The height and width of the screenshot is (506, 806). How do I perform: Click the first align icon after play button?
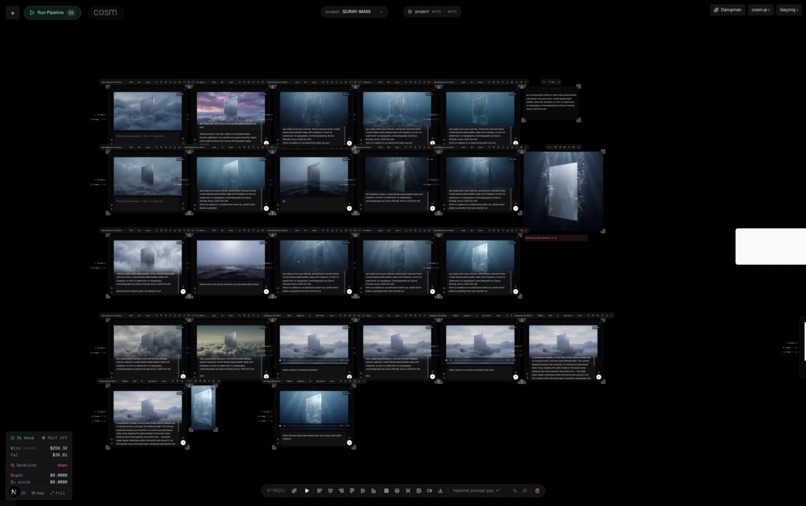[x=319, y=491]
